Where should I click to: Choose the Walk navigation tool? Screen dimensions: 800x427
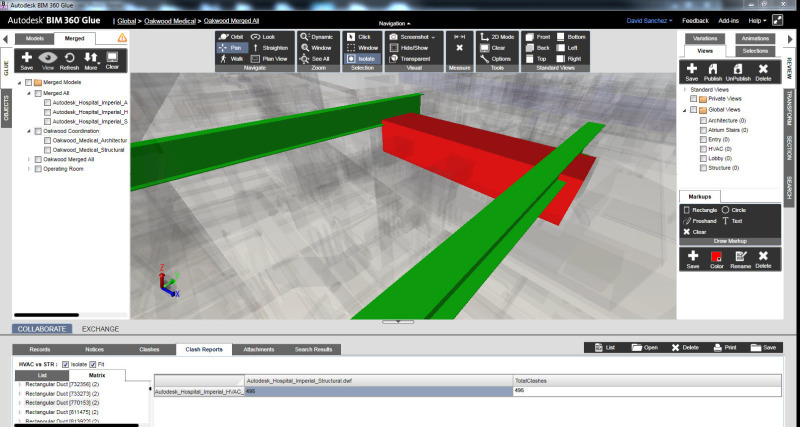(x=231, y=59)
